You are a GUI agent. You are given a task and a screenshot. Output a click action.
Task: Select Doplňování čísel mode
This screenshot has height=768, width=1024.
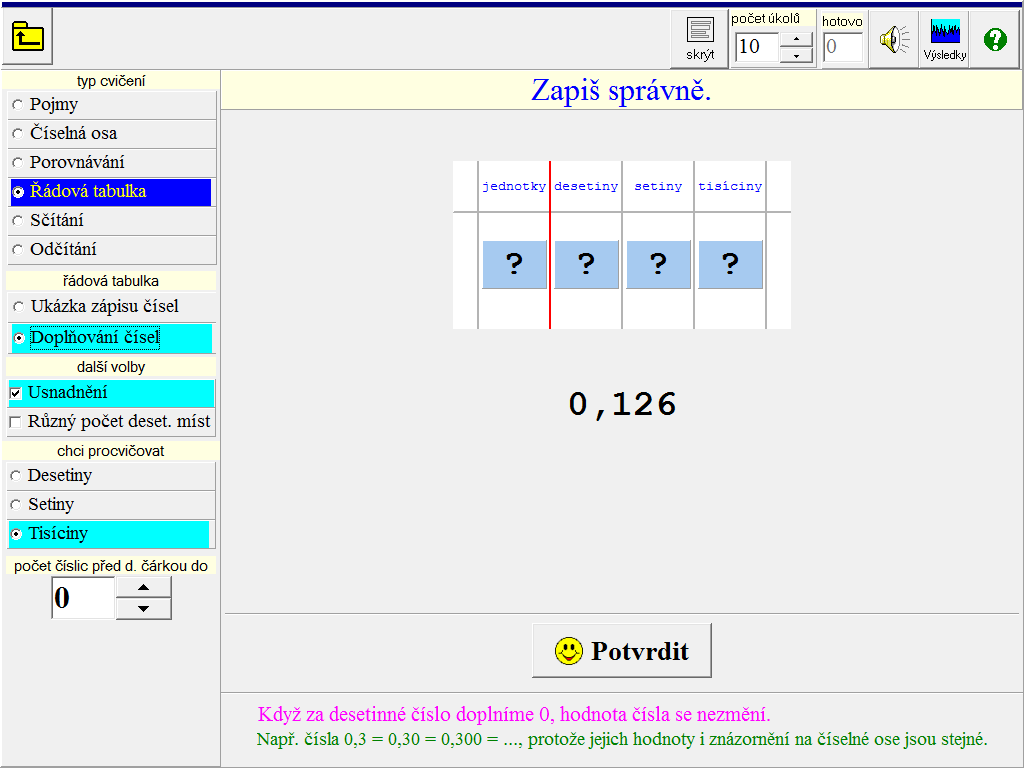tap(112, 338)
